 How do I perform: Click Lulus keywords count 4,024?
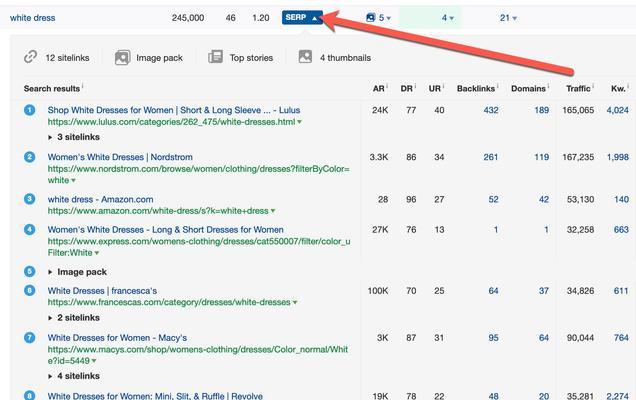(618, 110)
